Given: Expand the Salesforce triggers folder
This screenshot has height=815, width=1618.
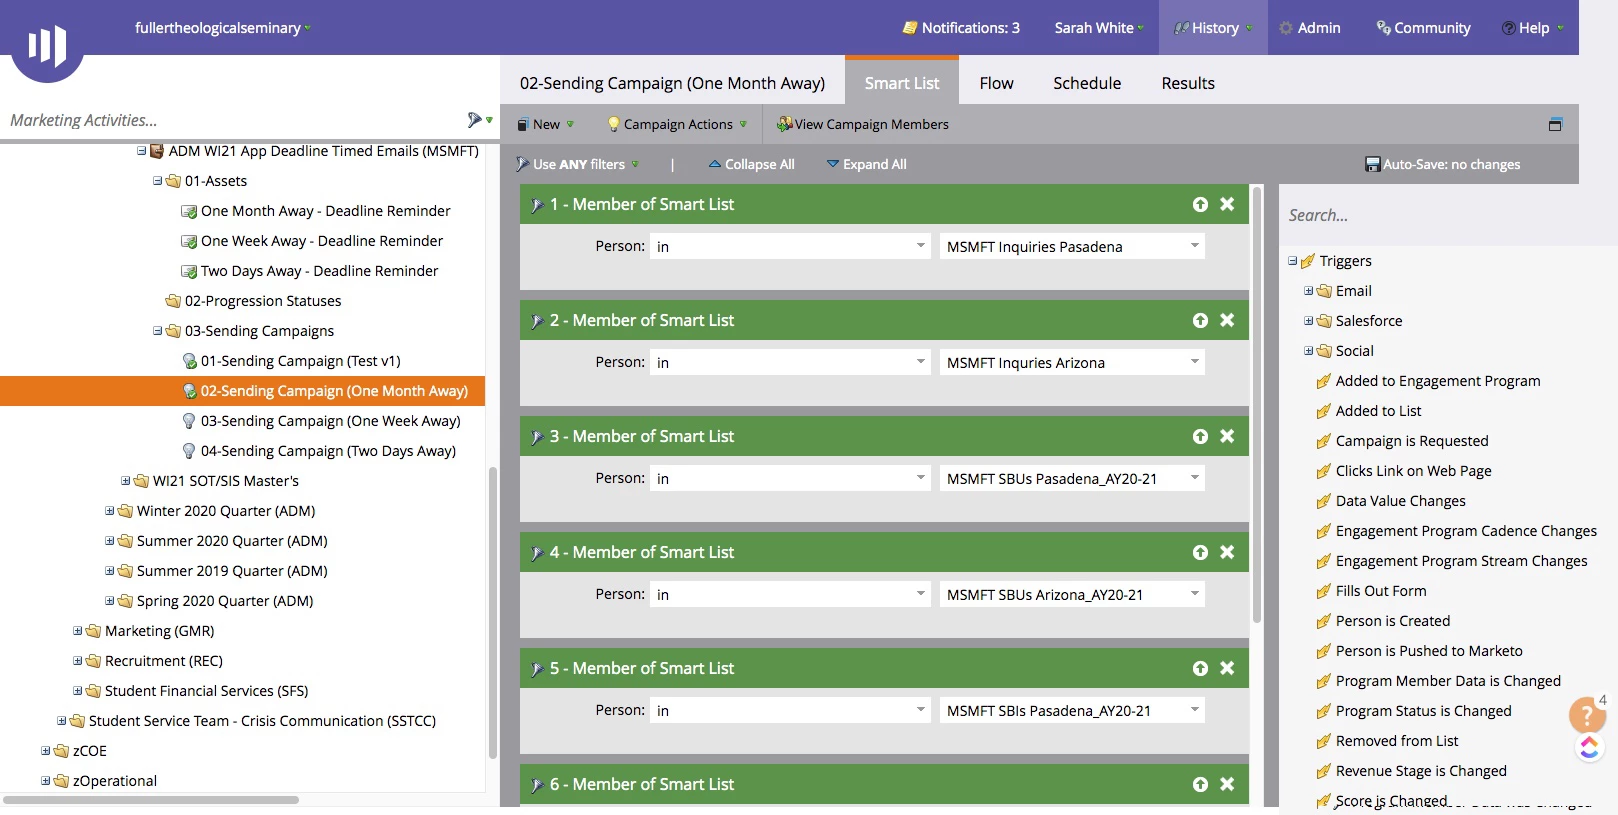Looking at the screenshot, I should pos(1308,321).
